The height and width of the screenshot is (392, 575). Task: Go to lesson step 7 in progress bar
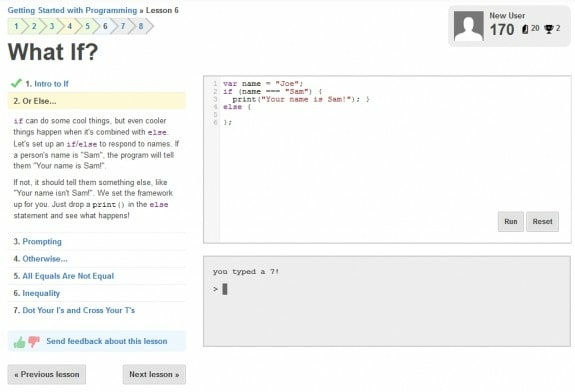click(x=123, y=26)
